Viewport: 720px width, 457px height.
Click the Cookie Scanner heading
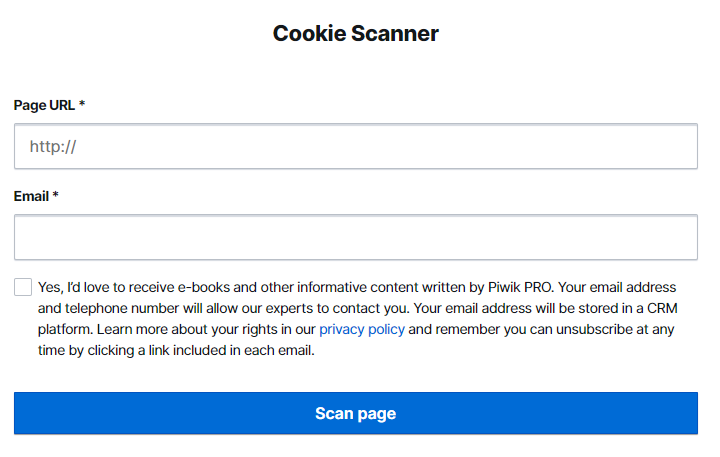click(355, 33)
